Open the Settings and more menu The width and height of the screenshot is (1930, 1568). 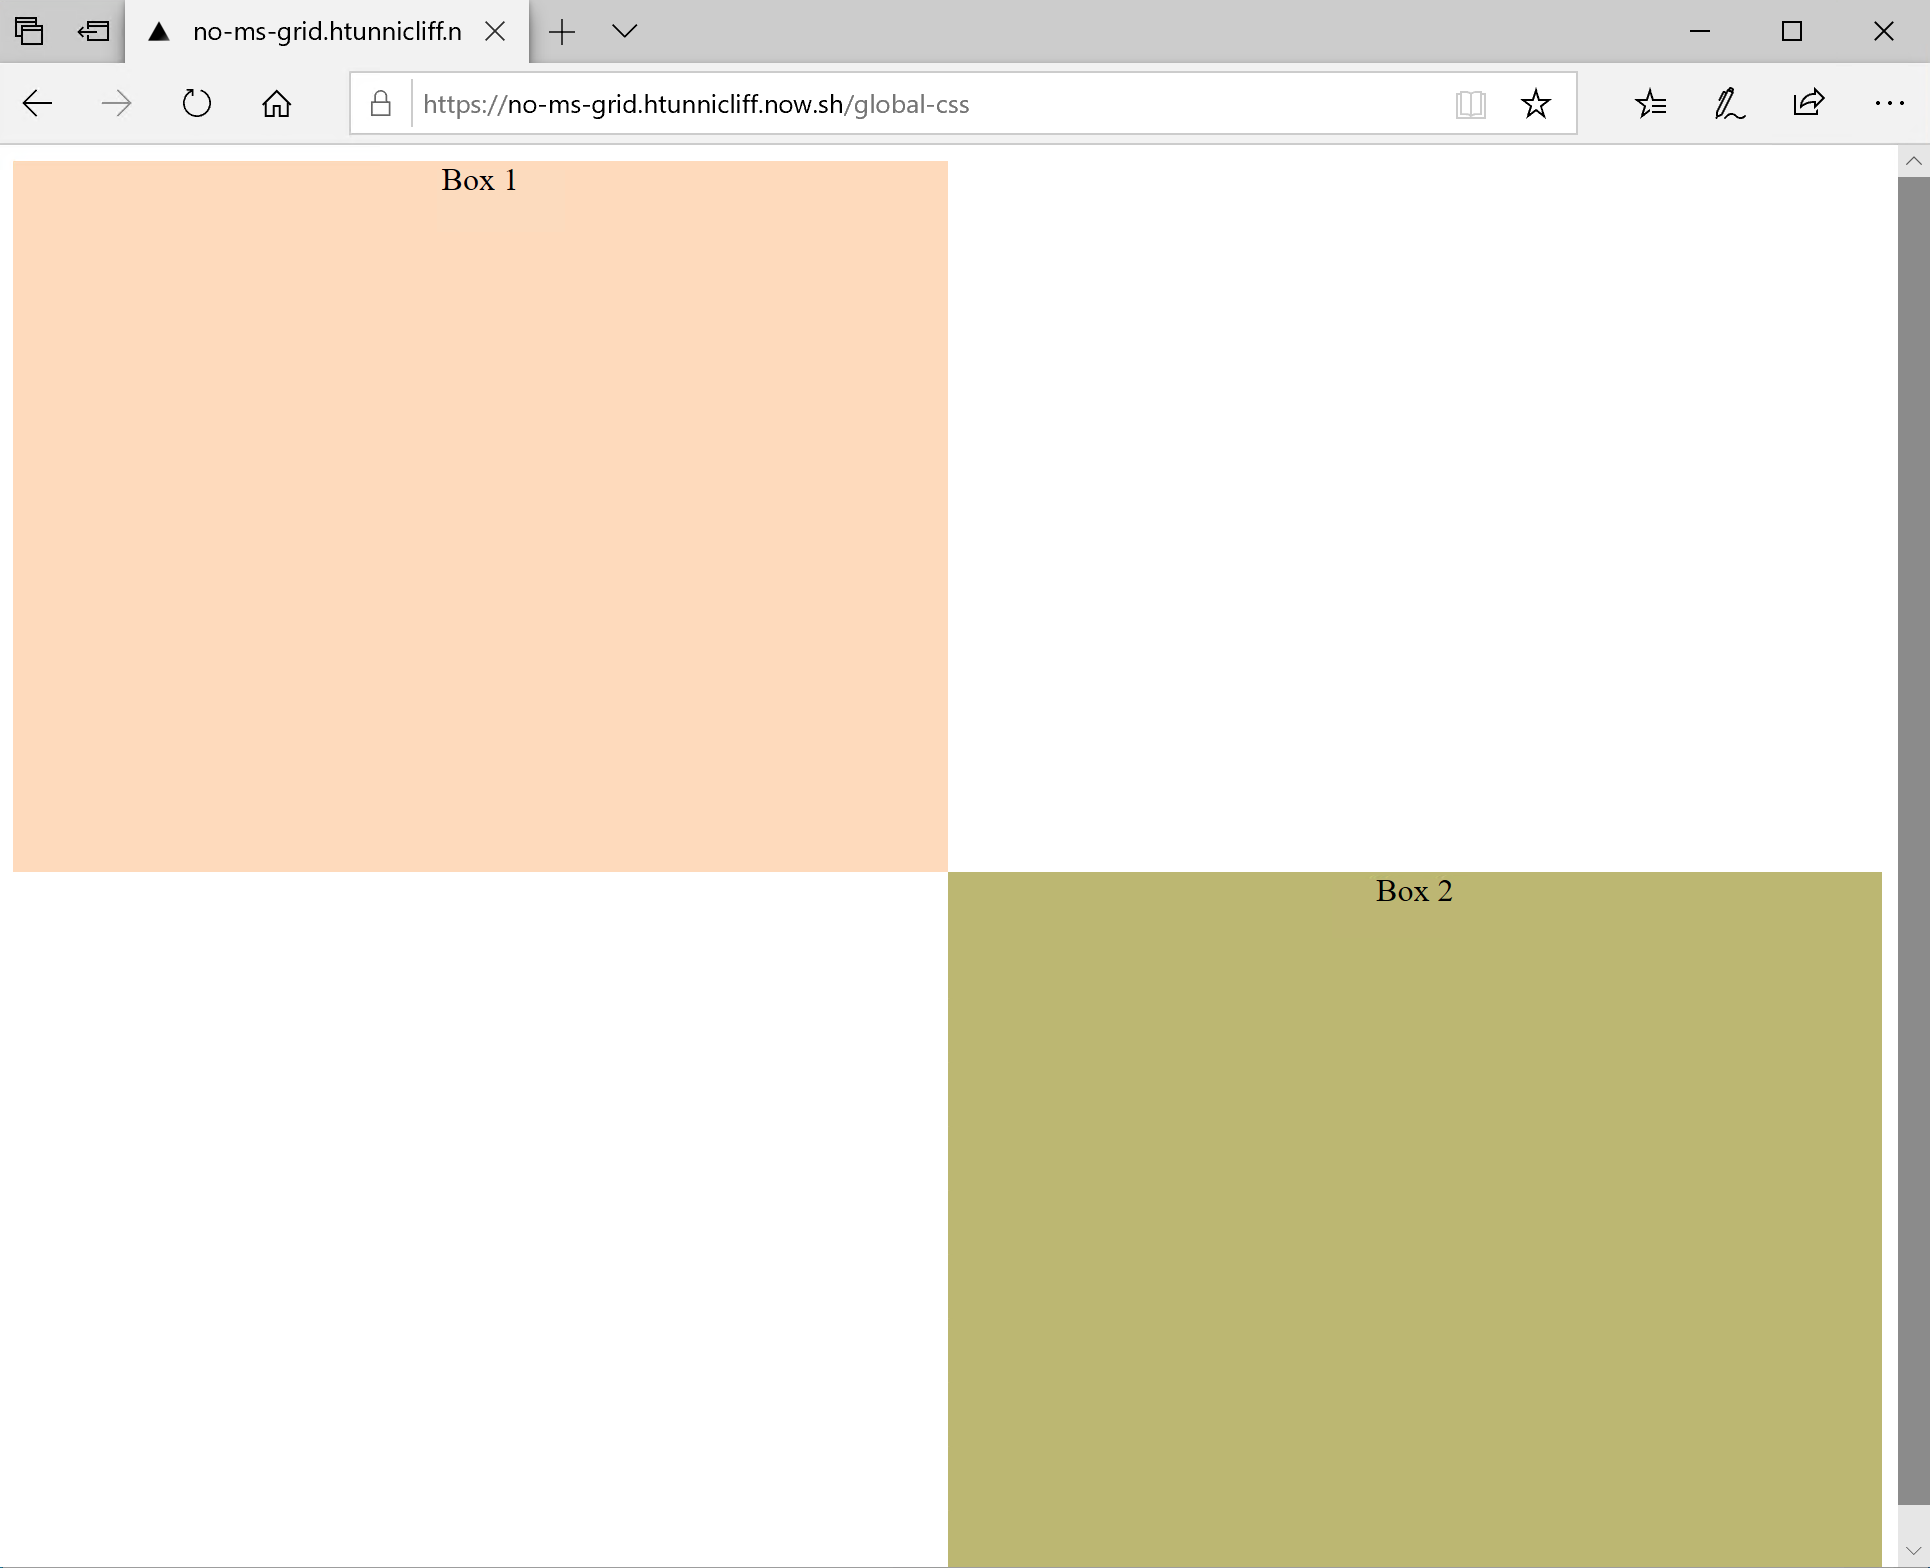click(x=1889, y=103)
